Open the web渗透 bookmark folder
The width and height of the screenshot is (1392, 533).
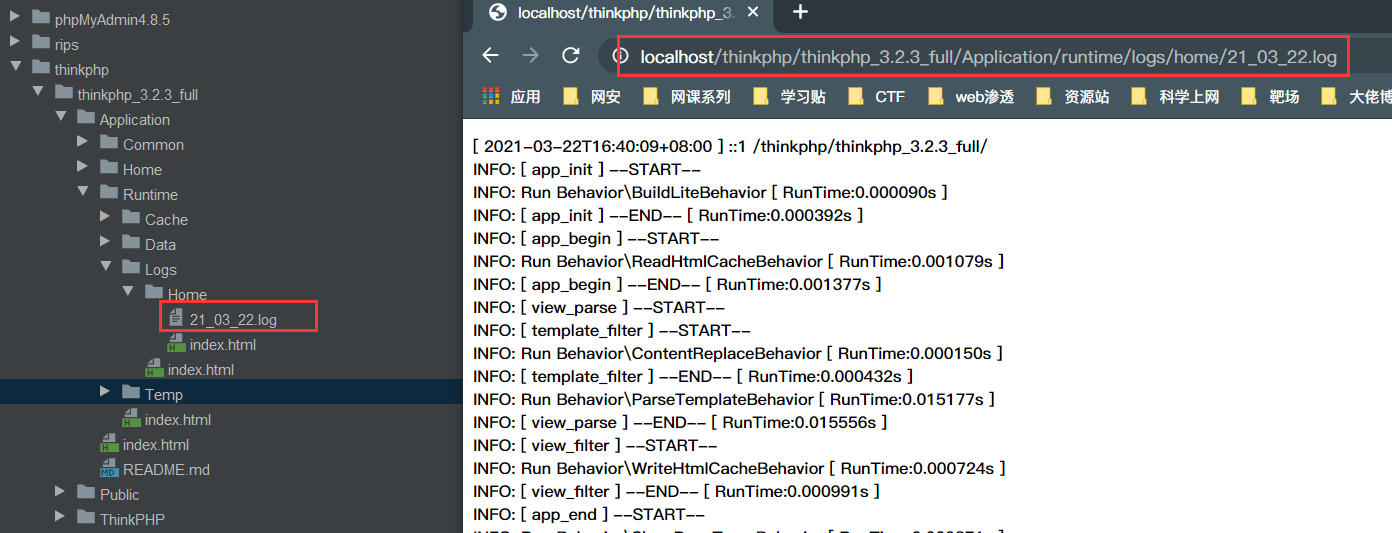click(970, 96)
